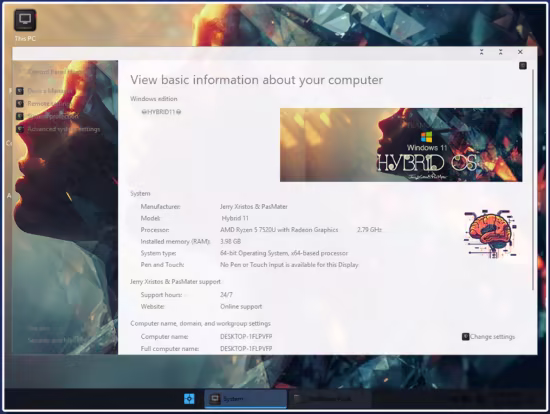Image resolution: width=550 pixels, height=414 pixels.
Task: Switch to the second taskbar window button
Action: coord(330,399)
